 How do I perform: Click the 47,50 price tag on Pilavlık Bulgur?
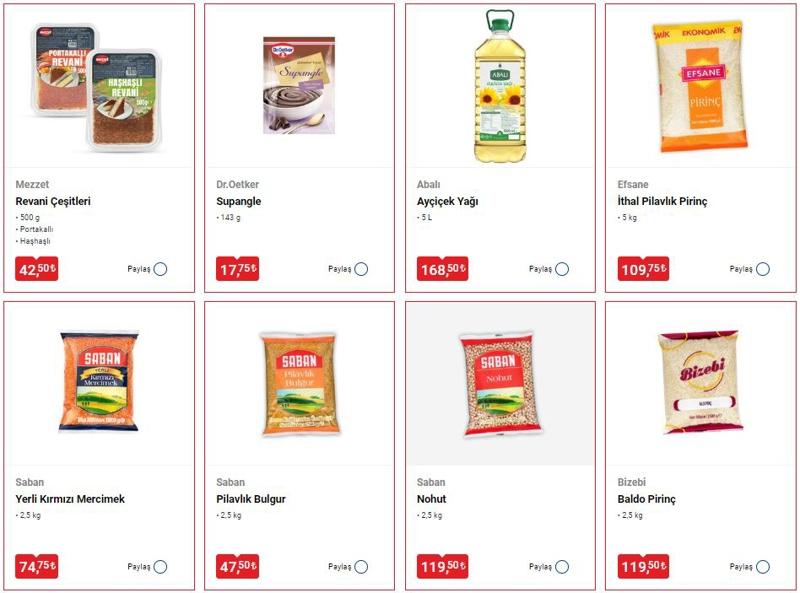pos(237,566)
